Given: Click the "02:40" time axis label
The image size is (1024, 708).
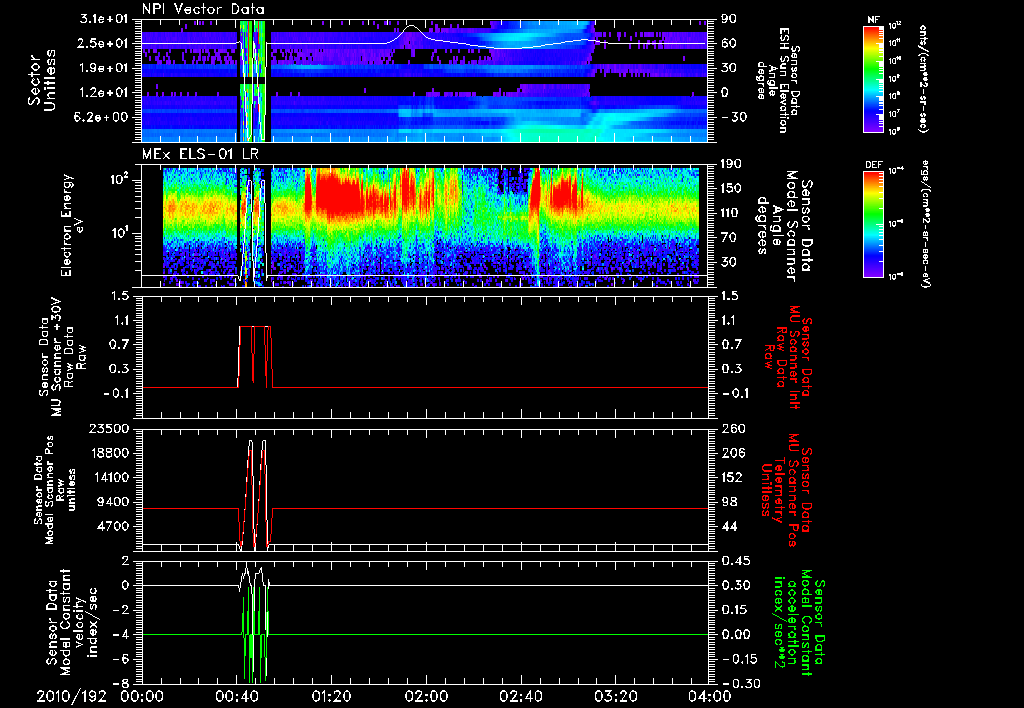Looking at the screenshot, I should click(x=520, y=696).
